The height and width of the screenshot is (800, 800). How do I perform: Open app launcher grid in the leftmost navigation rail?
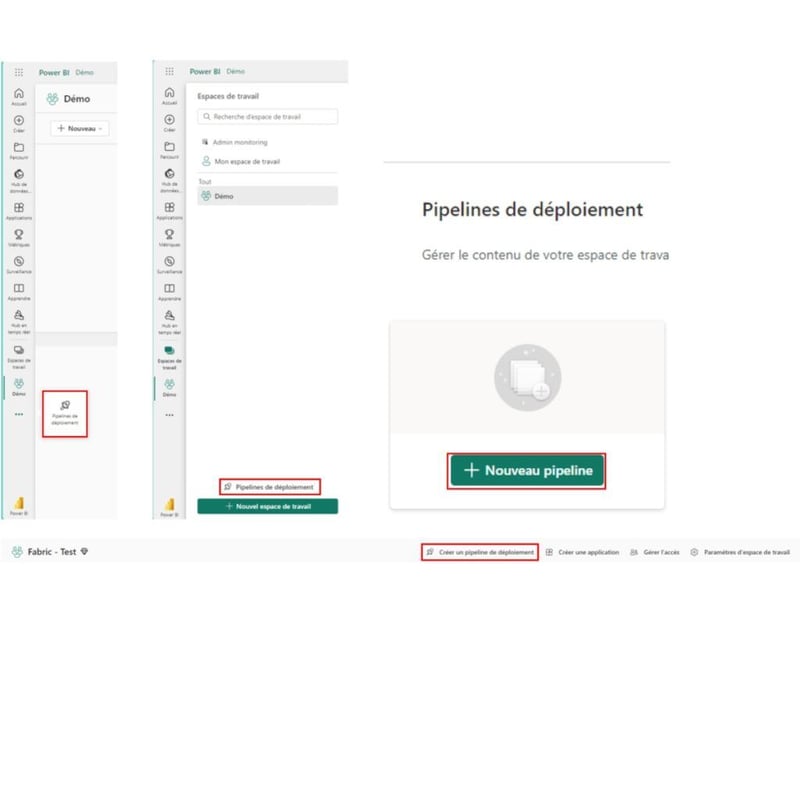click(18, 72)
